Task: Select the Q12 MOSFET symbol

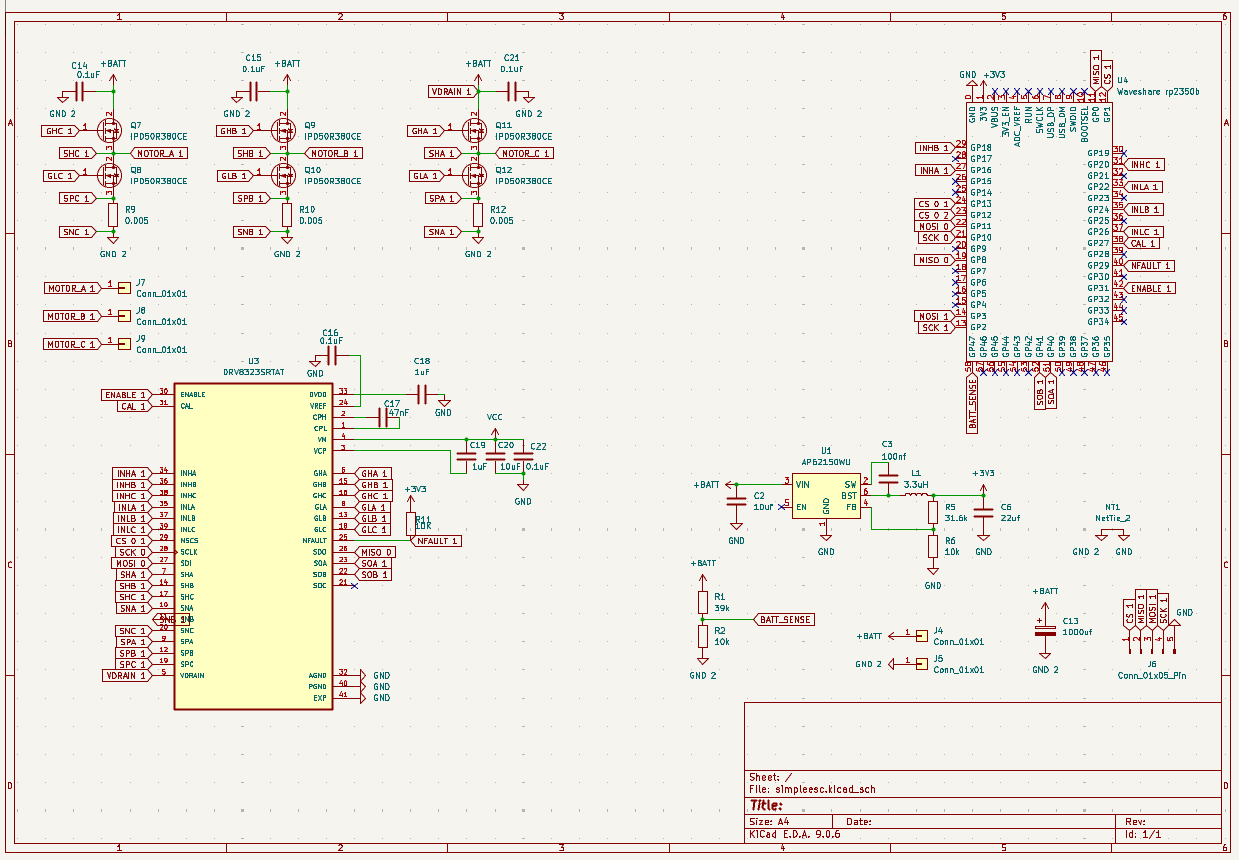Action: tap(474, 175)
